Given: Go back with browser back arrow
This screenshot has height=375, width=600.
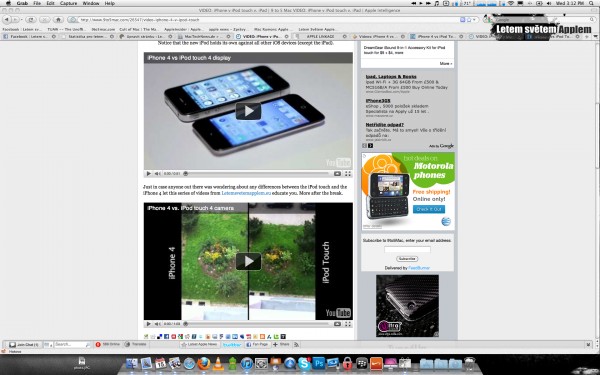Looking at the screenshot, I should pos(7,20).
